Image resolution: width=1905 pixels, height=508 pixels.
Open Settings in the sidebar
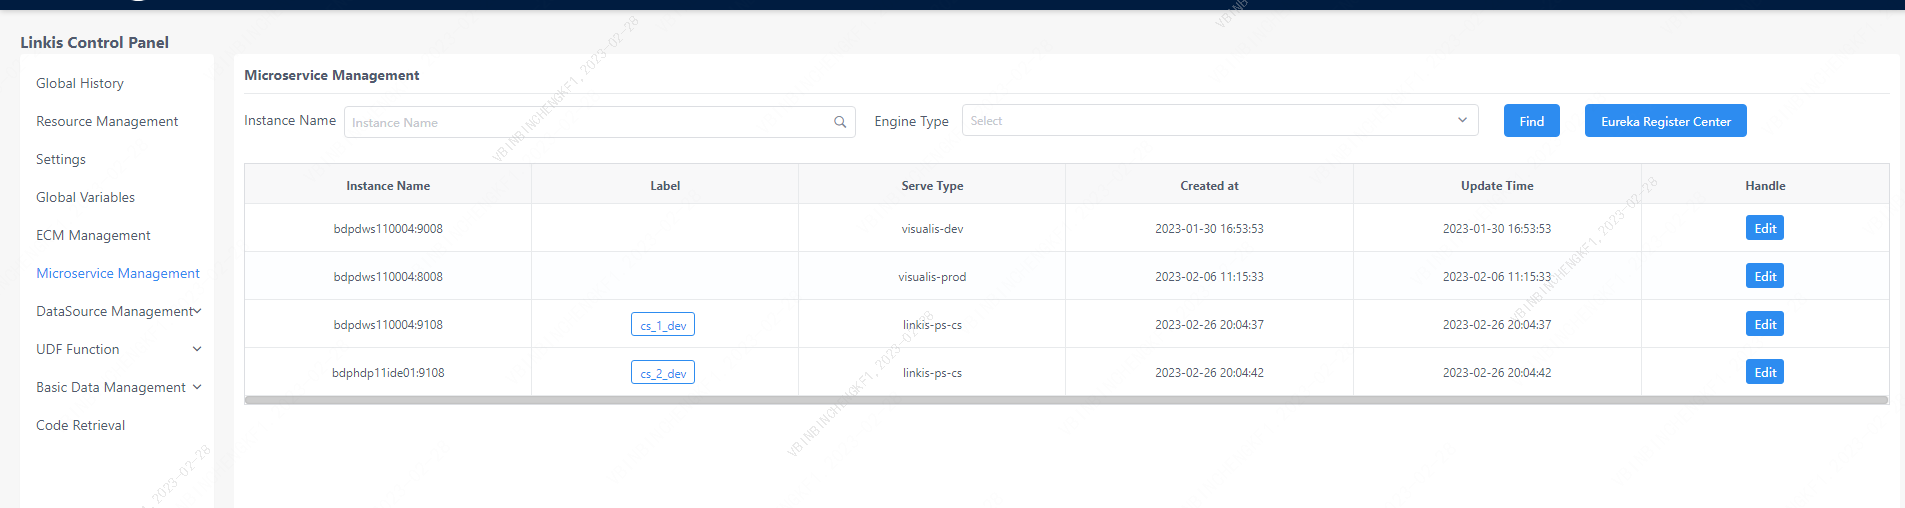coord(61,159)
